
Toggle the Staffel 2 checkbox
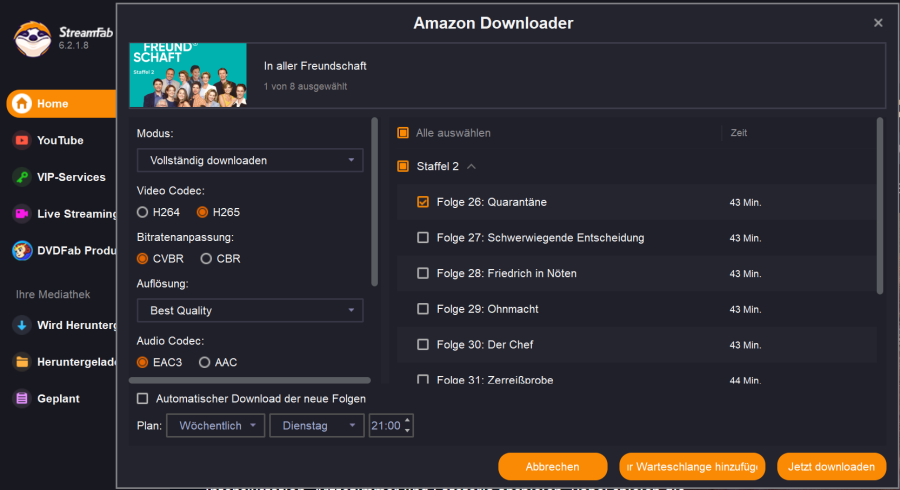[403, 166]
